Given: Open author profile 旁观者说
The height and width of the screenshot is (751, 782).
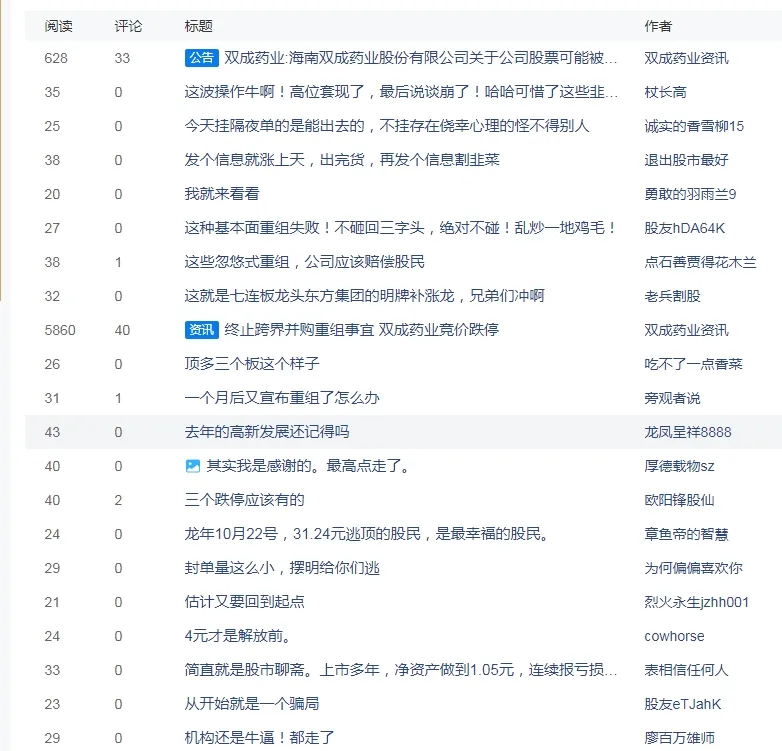Looking at the screenshot, I should [672, 397].
